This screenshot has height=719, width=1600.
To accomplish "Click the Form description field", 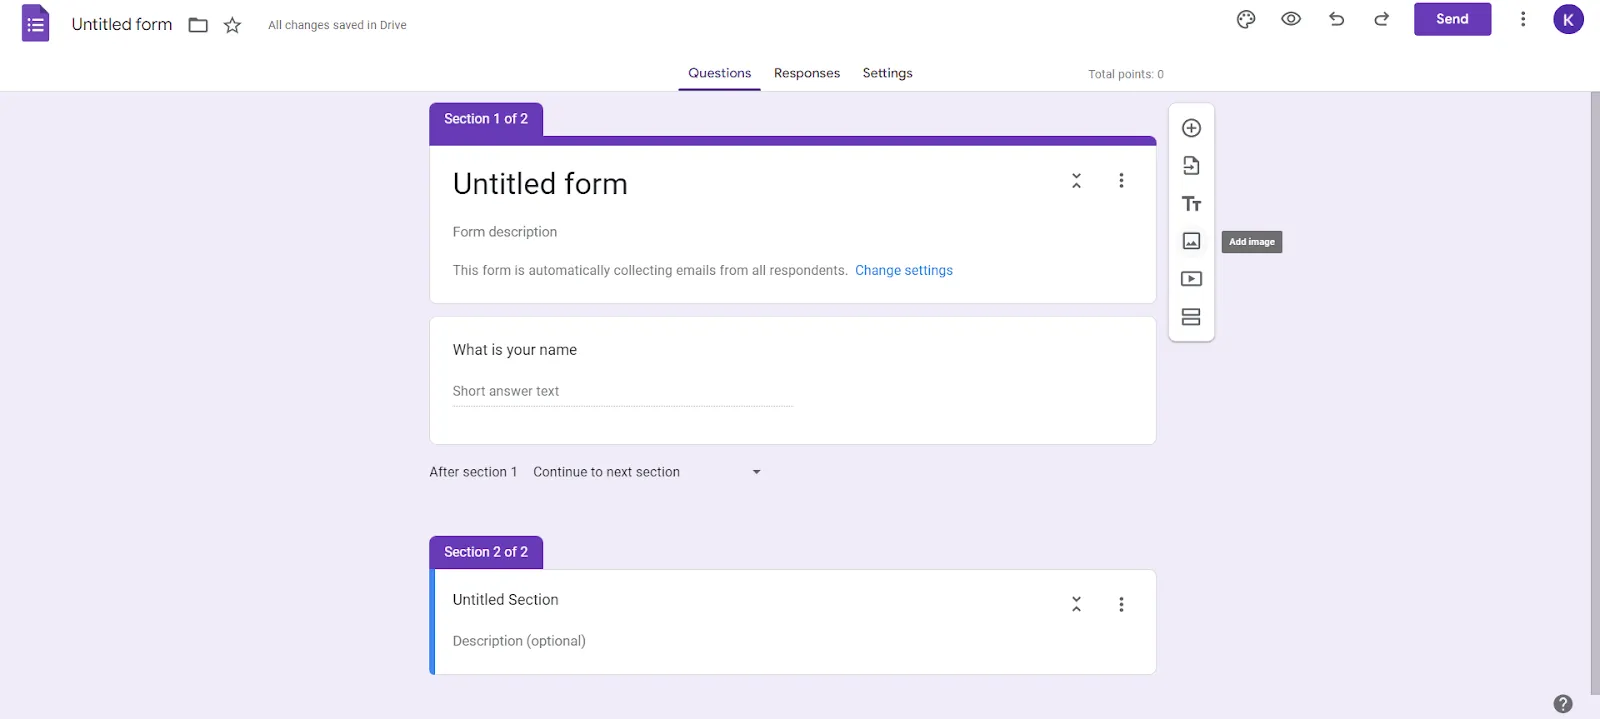I will (505, 232).
